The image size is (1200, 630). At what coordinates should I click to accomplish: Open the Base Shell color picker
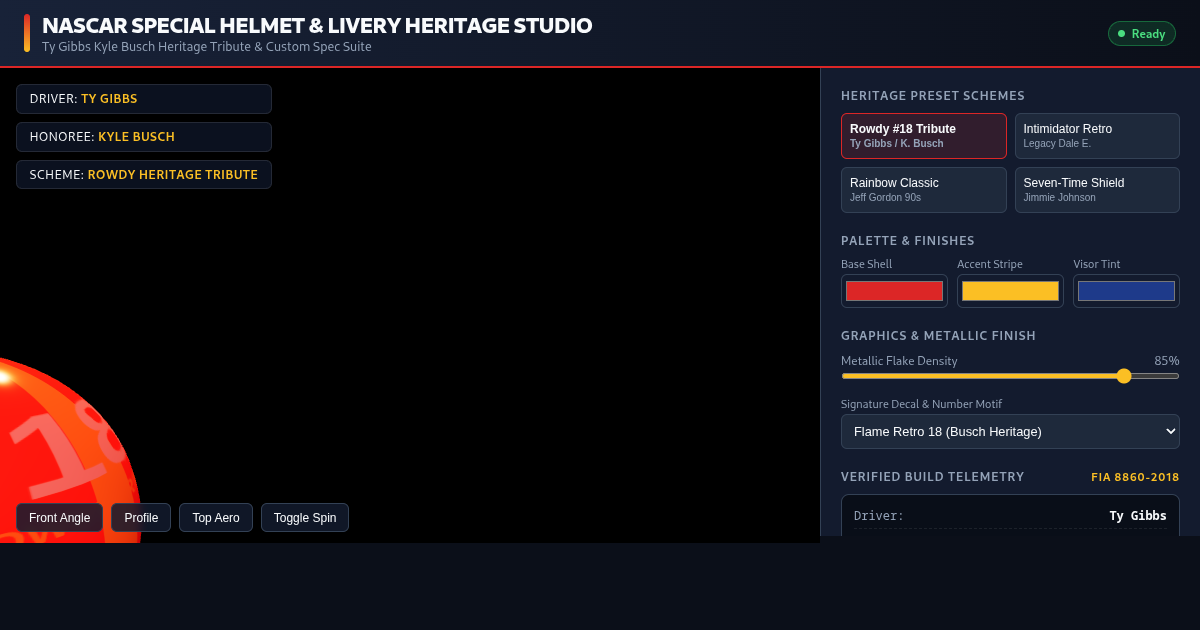pyautogui.click(x=894, y=291)
